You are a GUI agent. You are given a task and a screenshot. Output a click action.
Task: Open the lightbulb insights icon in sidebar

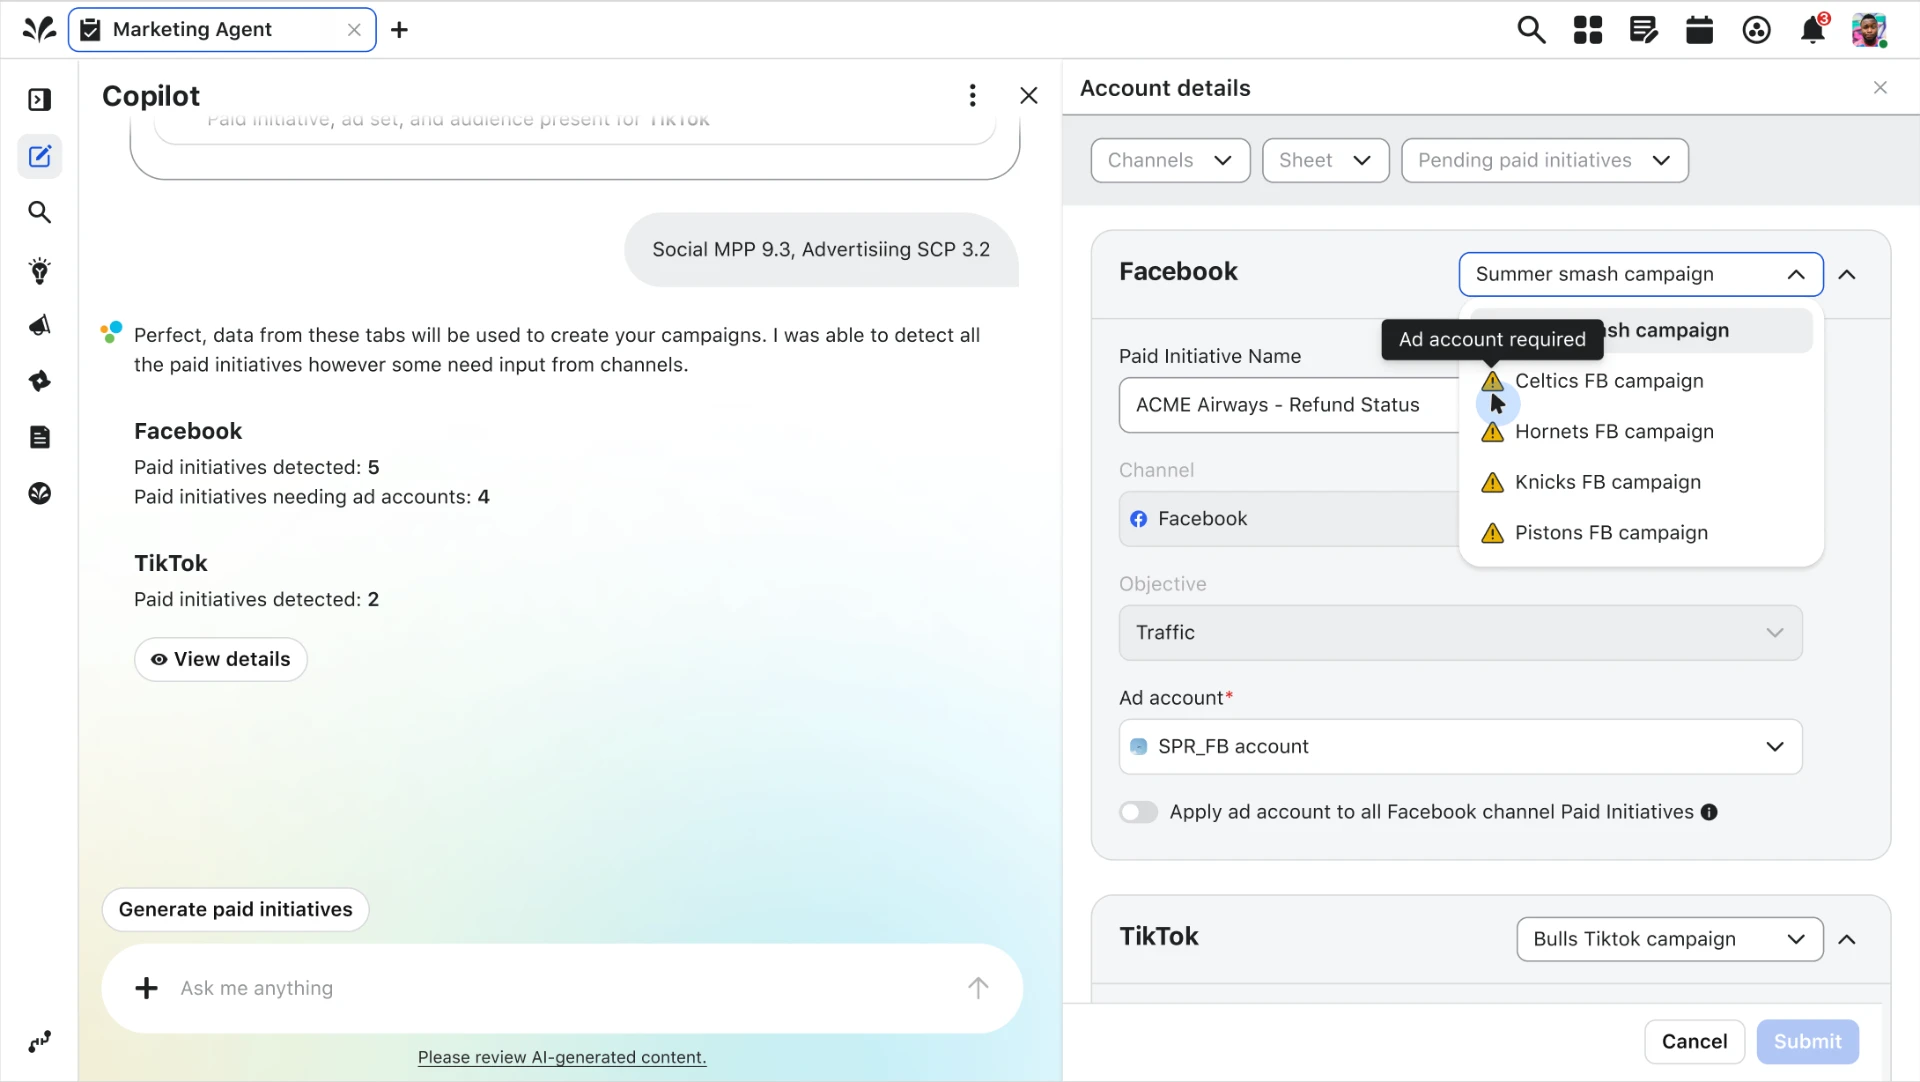tap(40, 270)
